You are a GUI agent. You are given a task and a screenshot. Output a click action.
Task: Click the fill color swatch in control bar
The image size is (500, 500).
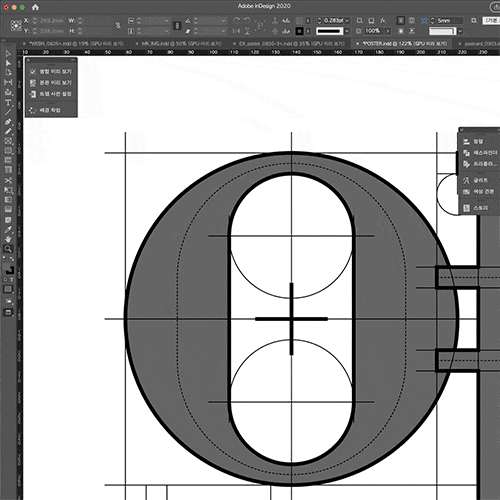point(299,21)
